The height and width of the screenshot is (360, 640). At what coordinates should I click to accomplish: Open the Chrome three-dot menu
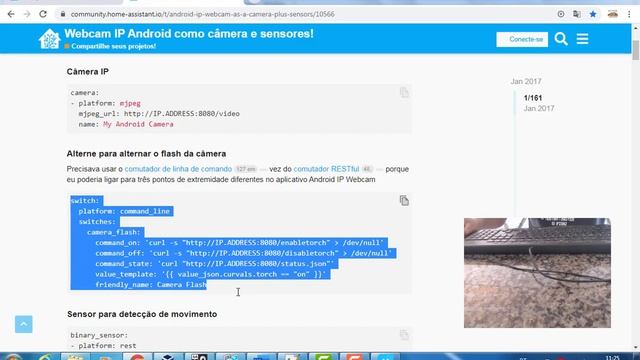pyautogui.click(x=629, y=14)
